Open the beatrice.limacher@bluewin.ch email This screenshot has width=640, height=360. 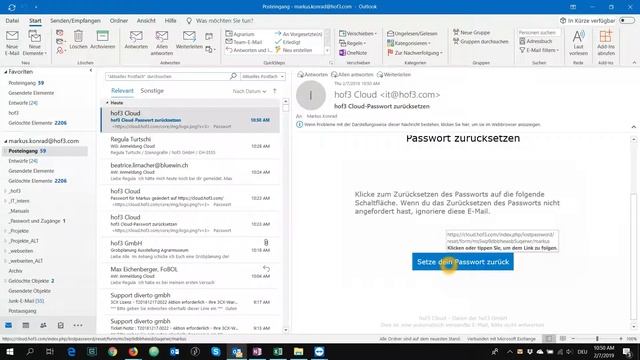(x=190, y=172)
